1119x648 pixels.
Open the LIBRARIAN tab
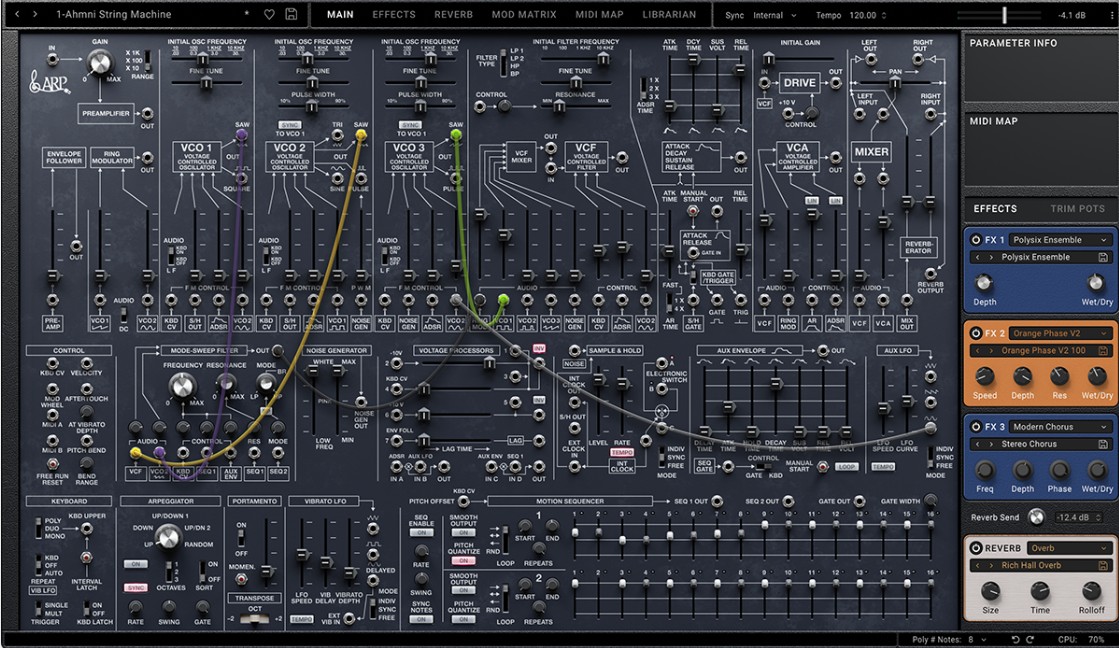[669, 14]
